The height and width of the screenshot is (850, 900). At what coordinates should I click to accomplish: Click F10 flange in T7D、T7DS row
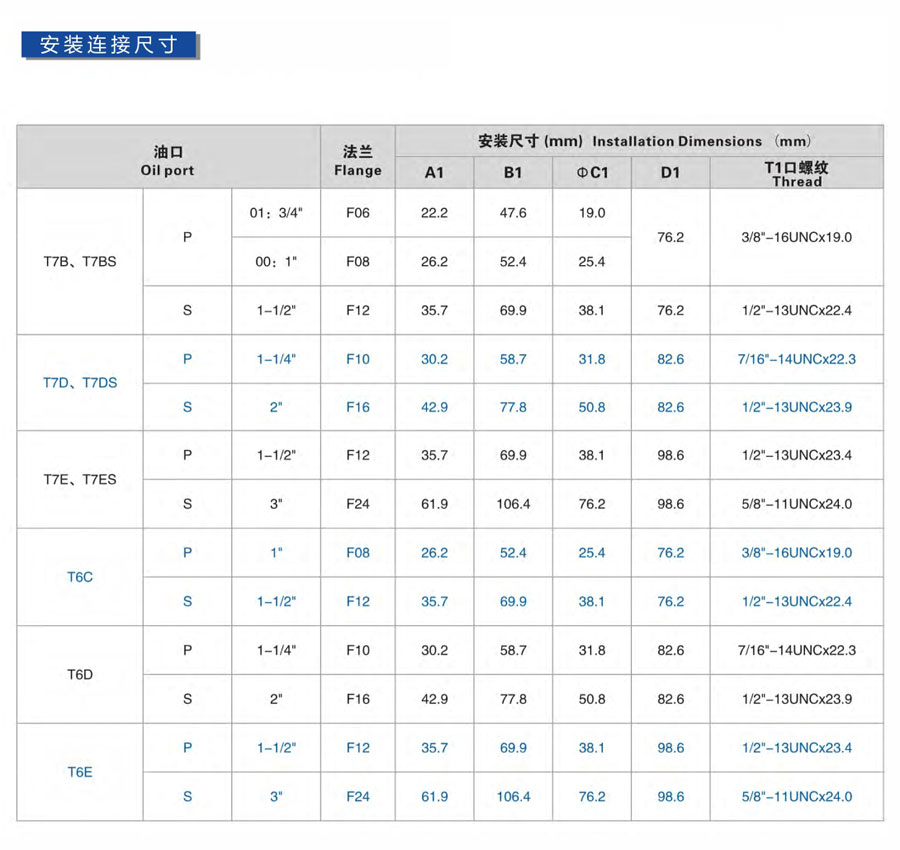tap(358, 359)
